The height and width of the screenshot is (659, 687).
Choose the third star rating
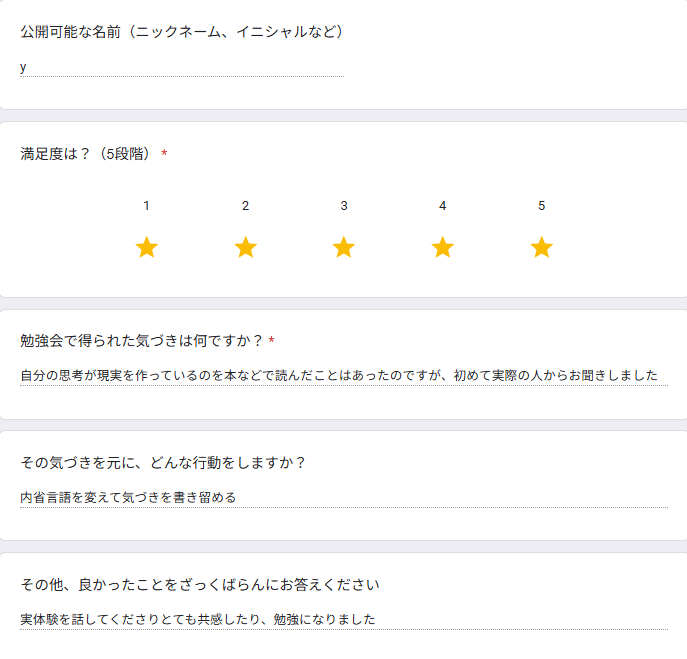click(x=344, y=247)
